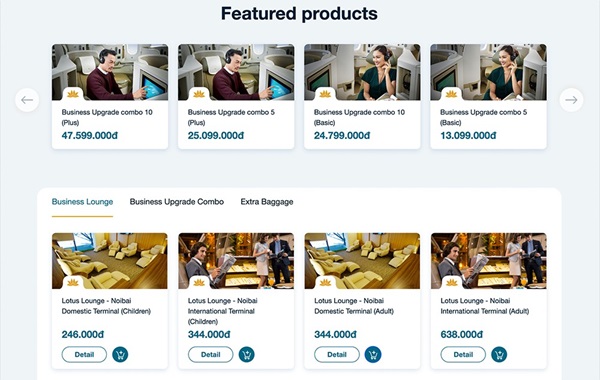Viewport: 600px width, 380px height.
Task: Add Noibai International Terminal (Adult) lounge to cart
Action: (x=499, y=354)
